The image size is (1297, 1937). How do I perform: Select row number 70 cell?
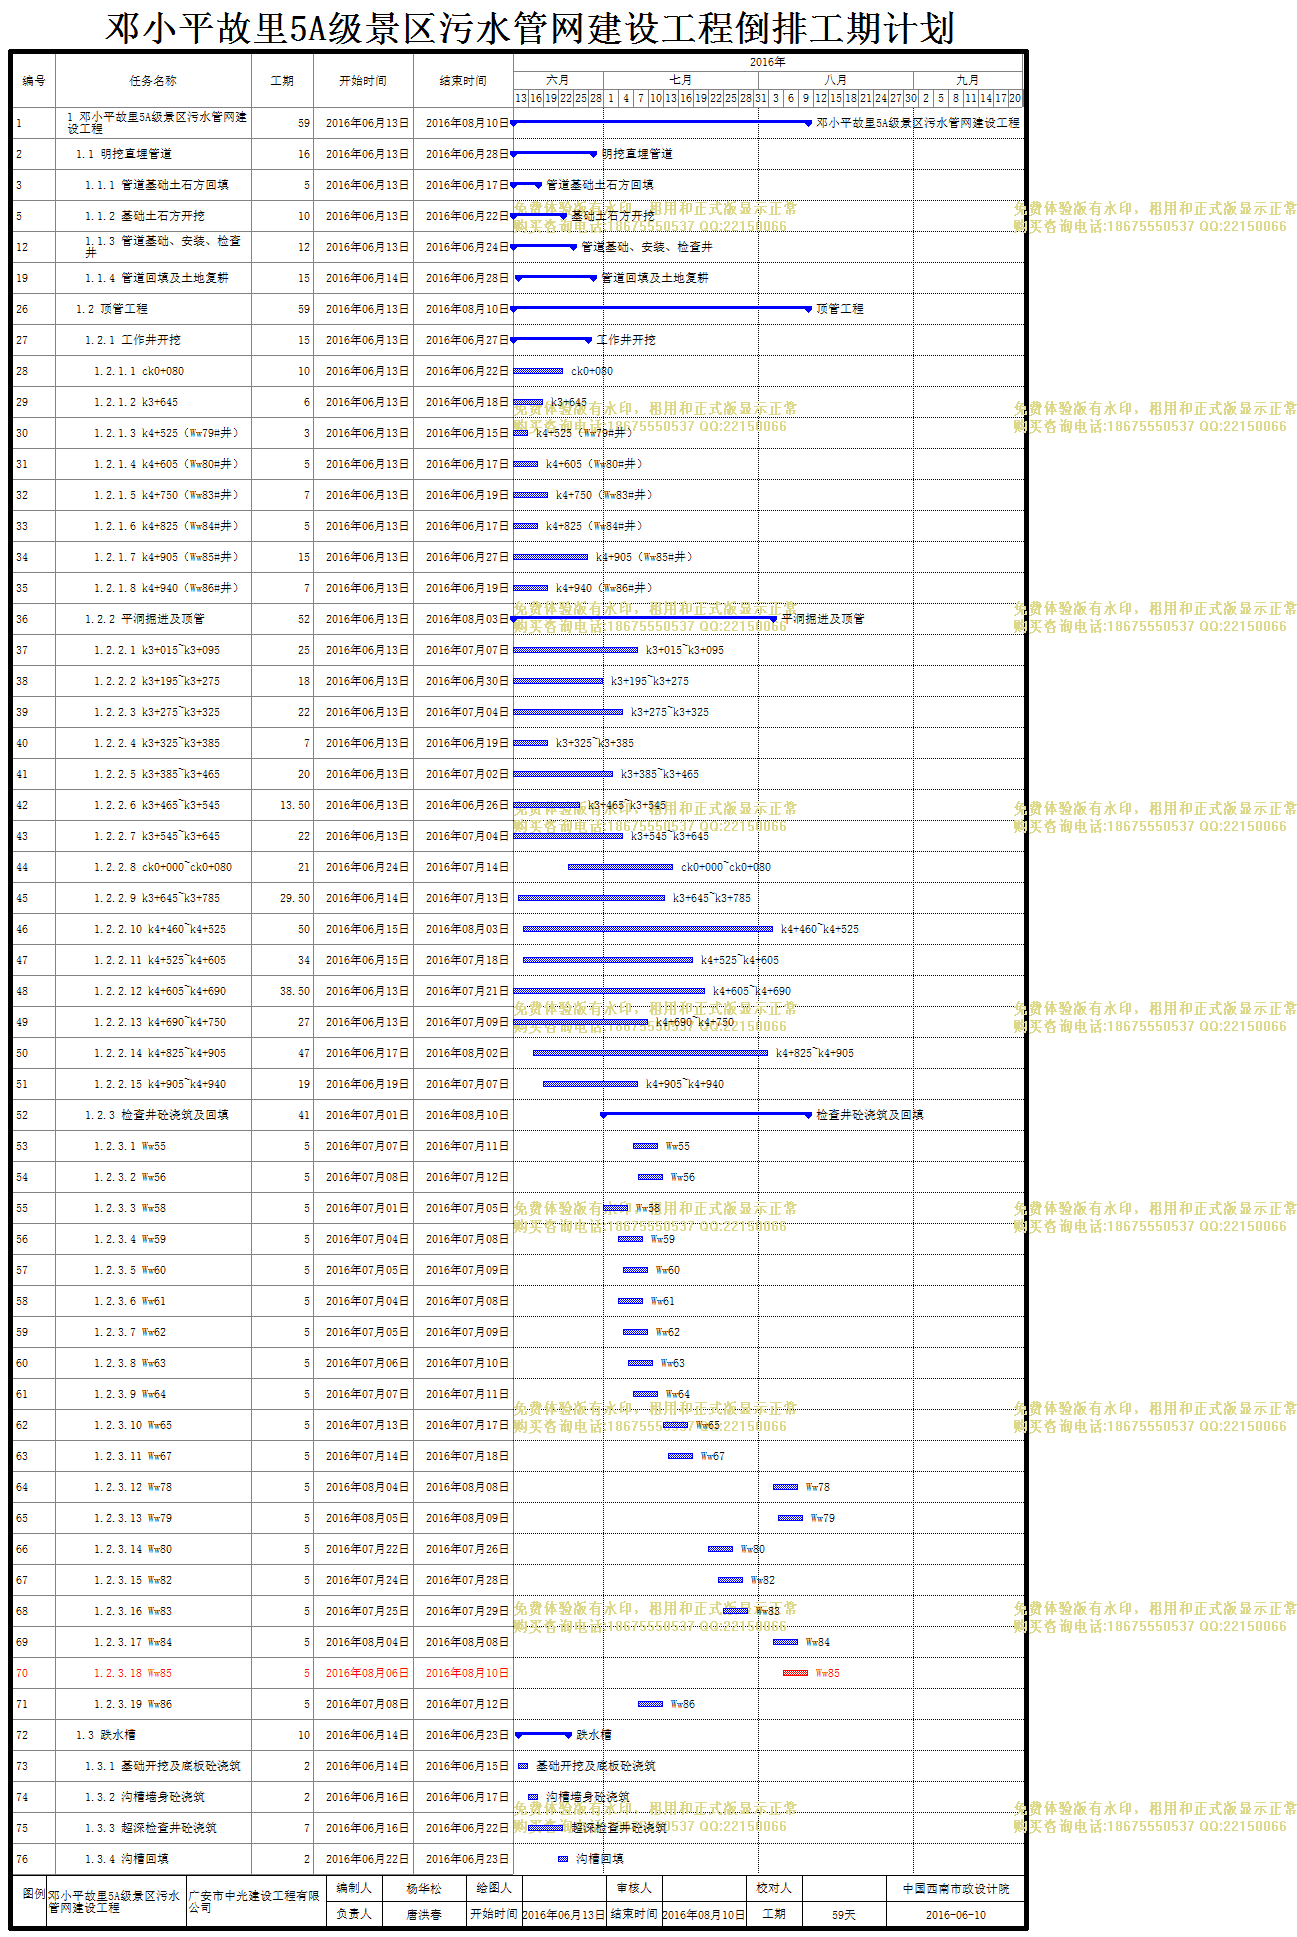pyautogui.click(x=34, y=1673)
